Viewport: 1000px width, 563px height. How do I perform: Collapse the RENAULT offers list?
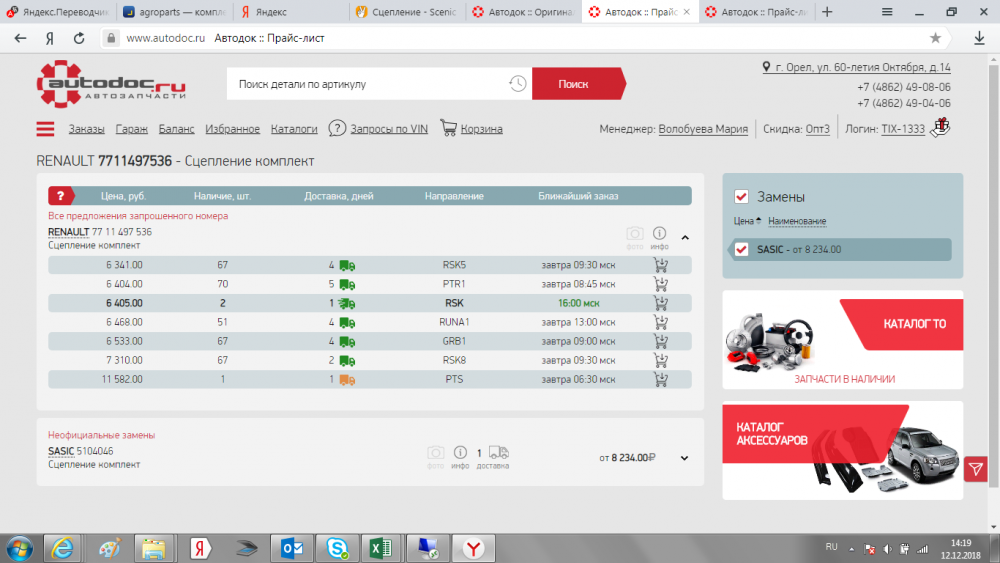pos(685,238)
